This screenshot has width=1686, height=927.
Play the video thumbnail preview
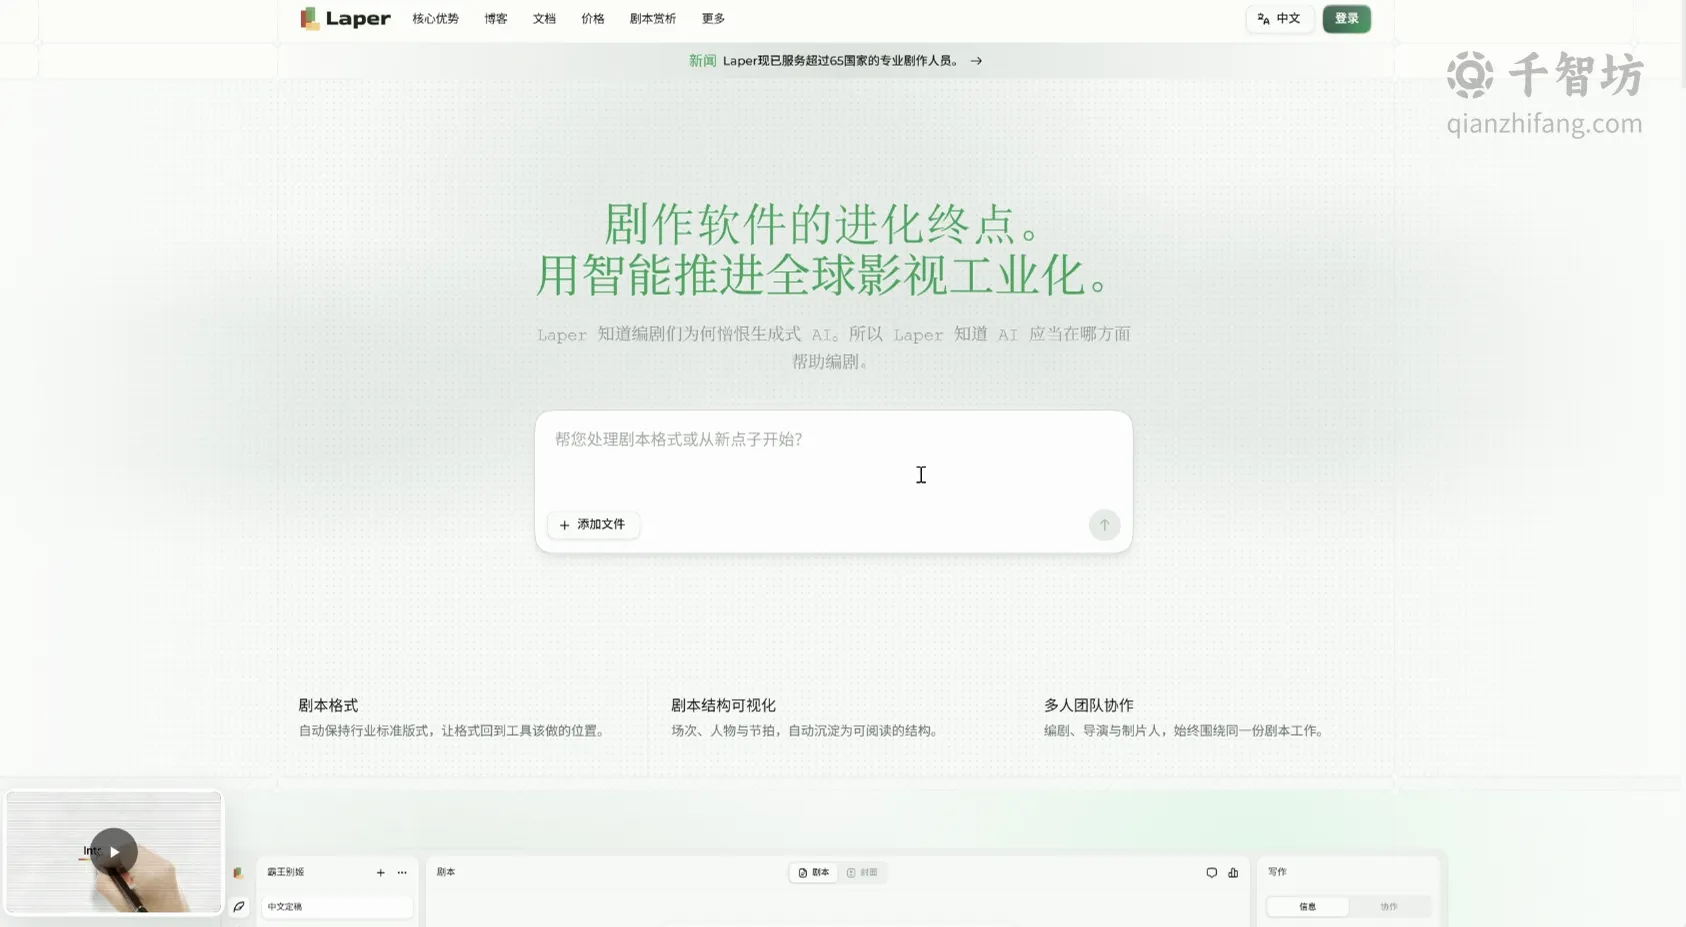coord(114,852)
